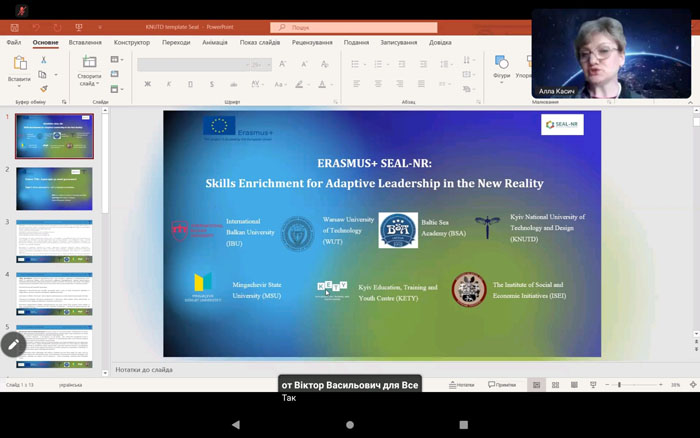Screen dimensions: 700x438
Task: Open the Файл menu
Action: [x=14, y=42]
